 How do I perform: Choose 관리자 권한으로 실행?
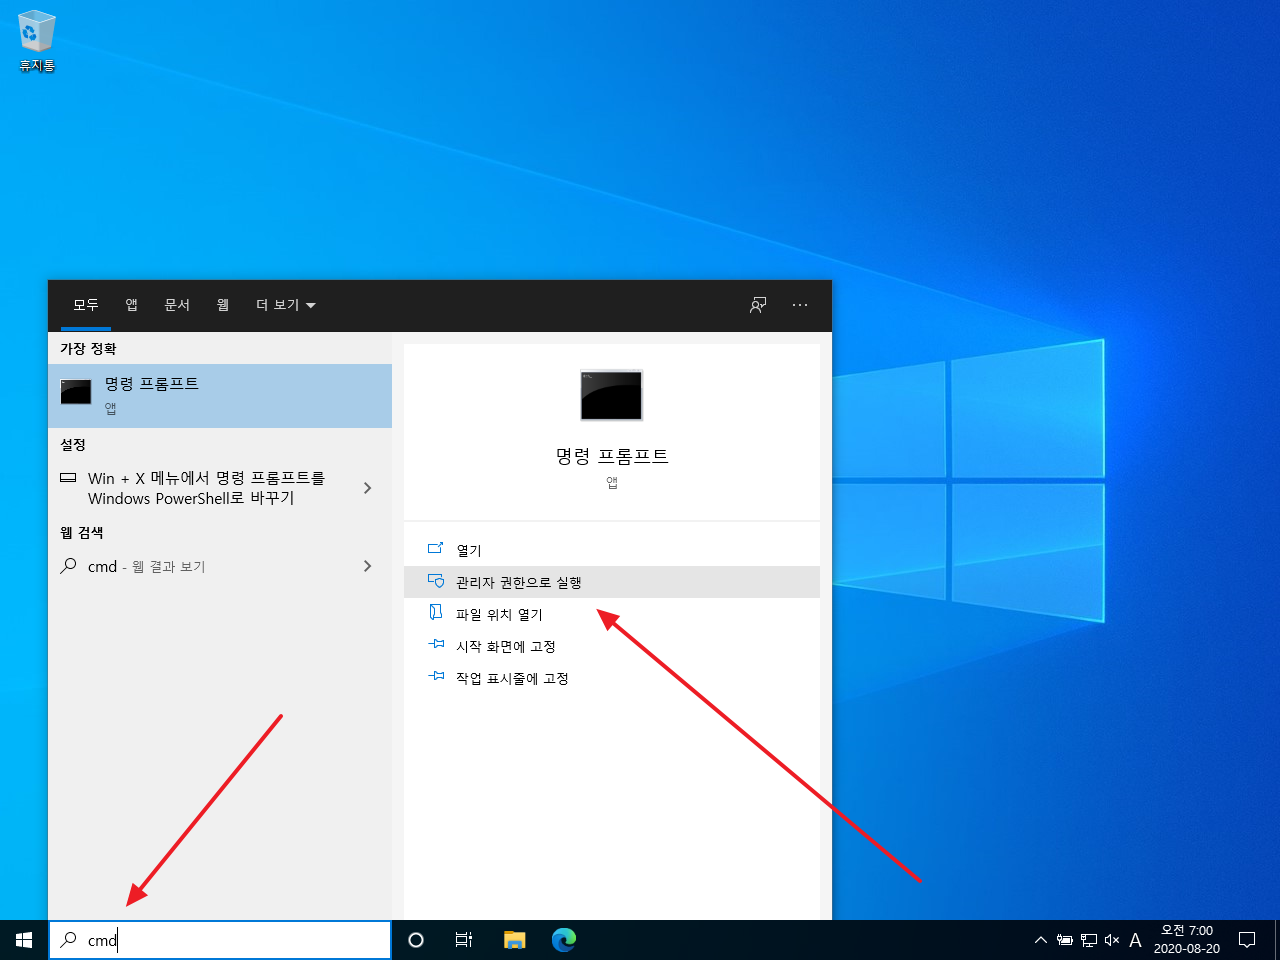612,582
